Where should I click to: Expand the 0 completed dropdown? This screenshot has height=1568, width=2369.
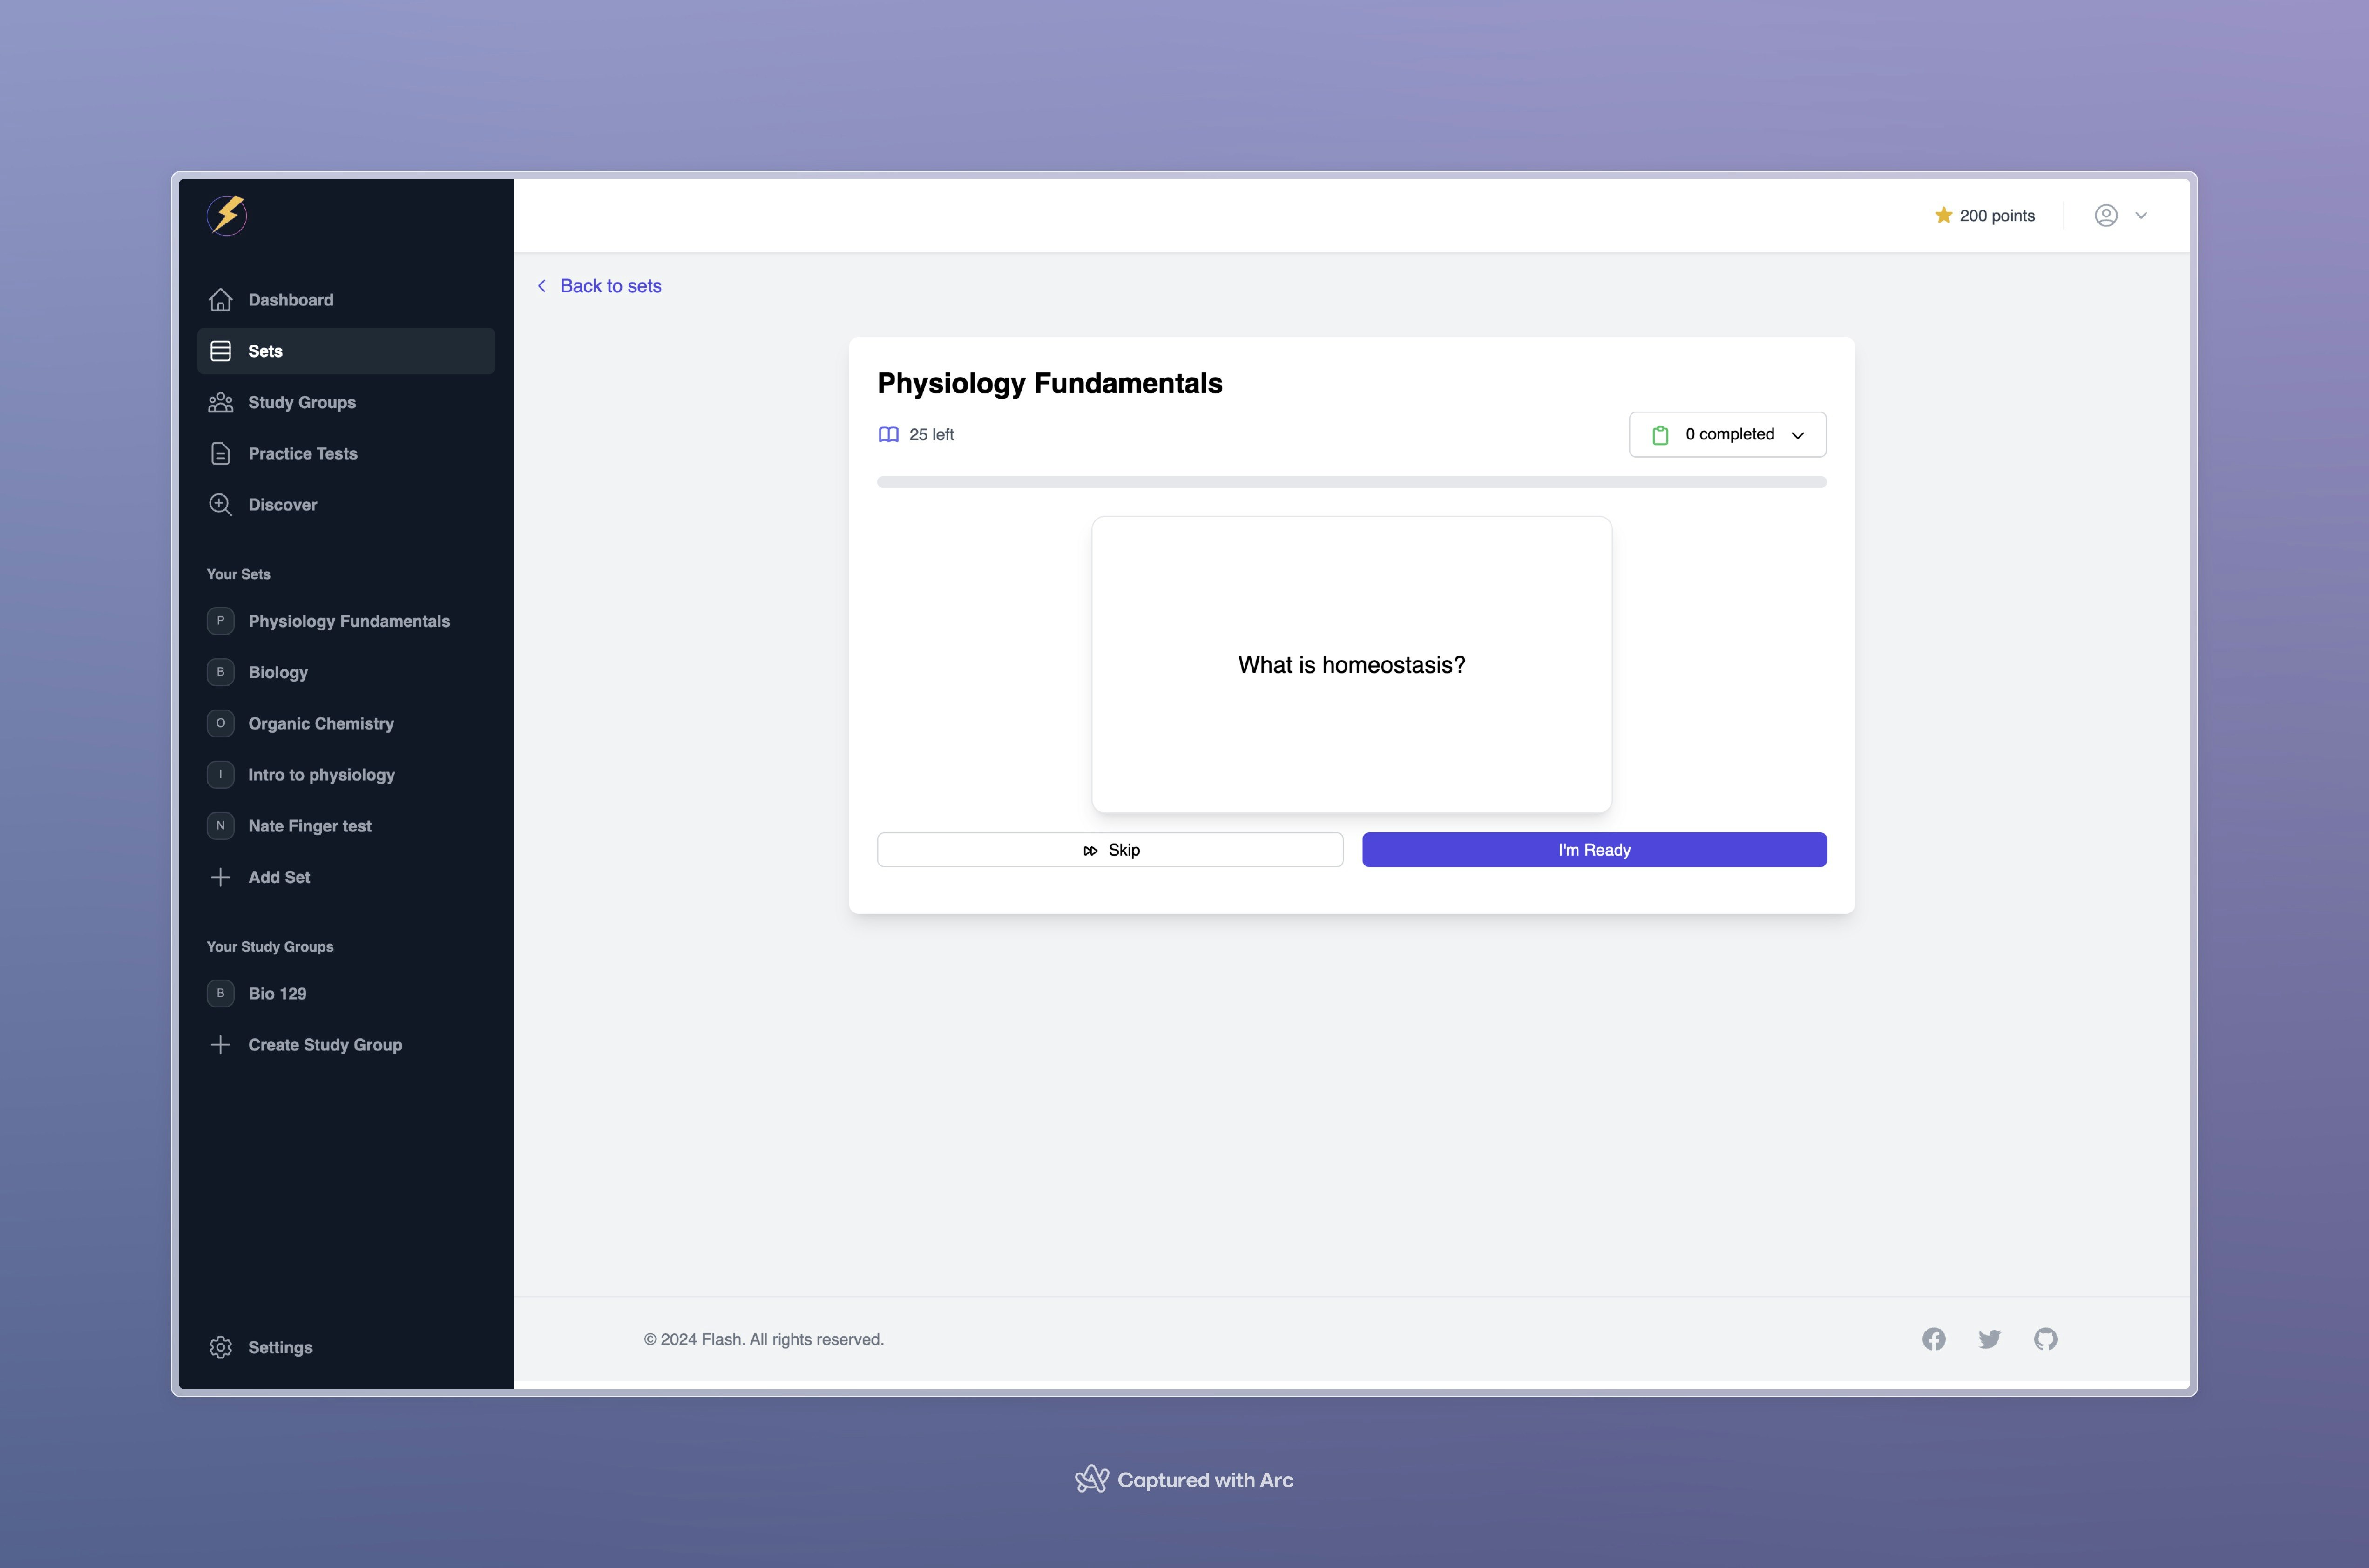click(x=1727, y=434)
